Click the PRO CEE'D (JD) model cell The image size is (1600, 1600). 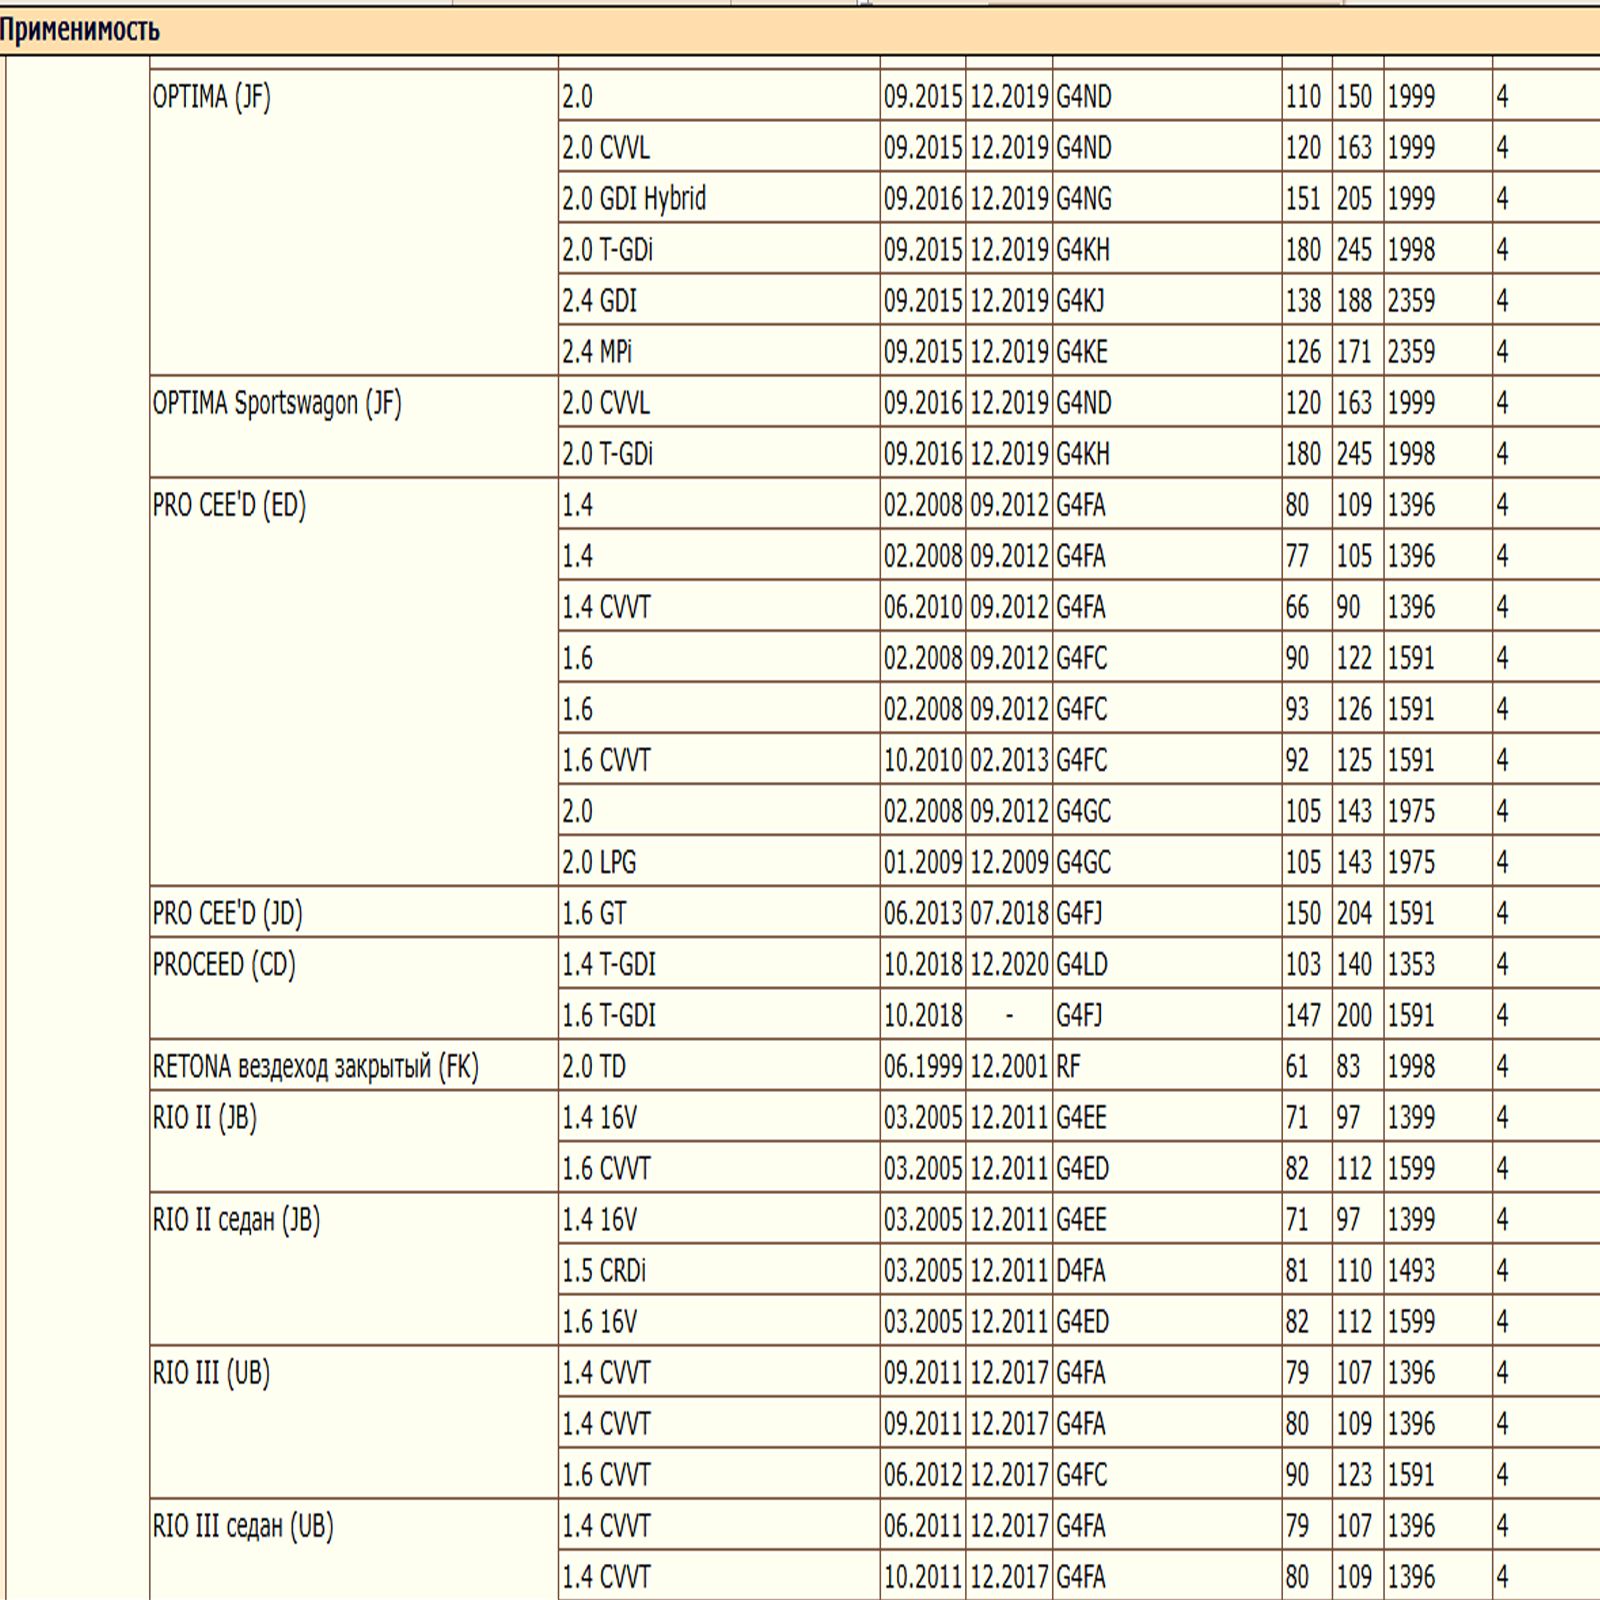[227, 913]
